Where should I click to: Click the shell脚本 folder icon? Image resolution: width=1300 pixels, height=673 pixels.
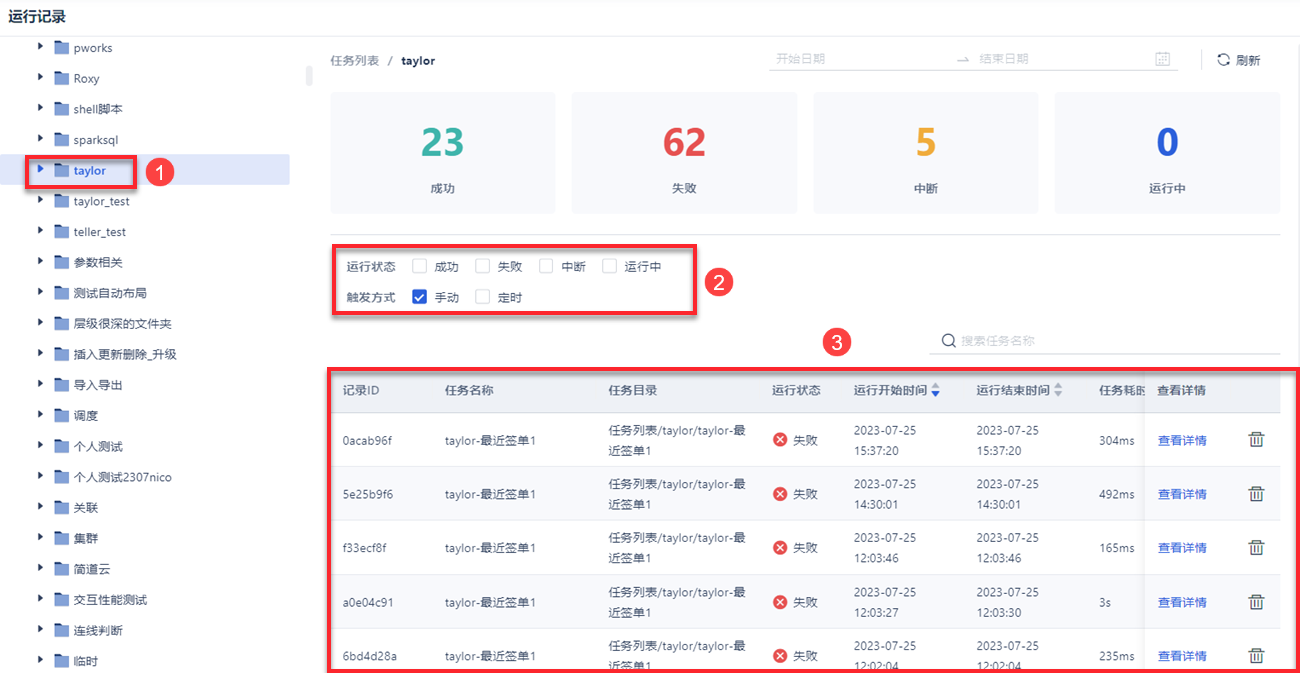(x=61, y=109)
